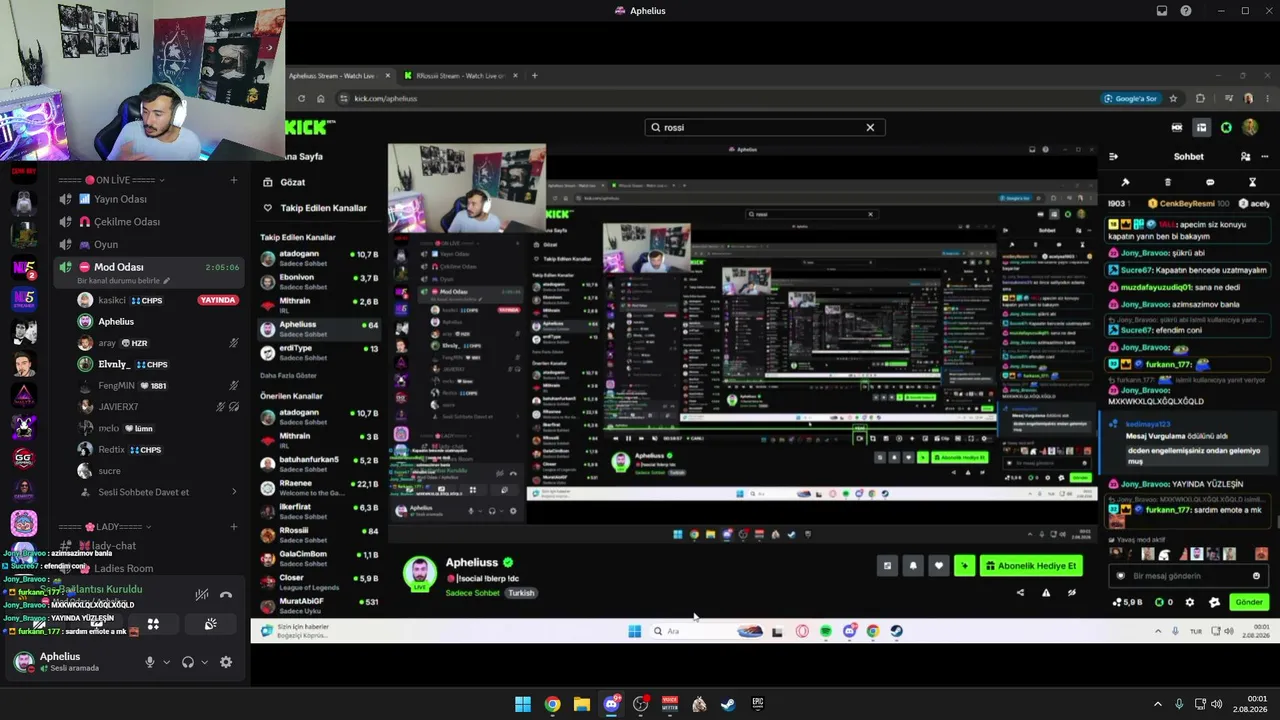Collapse the Kick chat panel with arrow icon
The height and width of the screenshot is (720, 1280).
click(1113, 156)
